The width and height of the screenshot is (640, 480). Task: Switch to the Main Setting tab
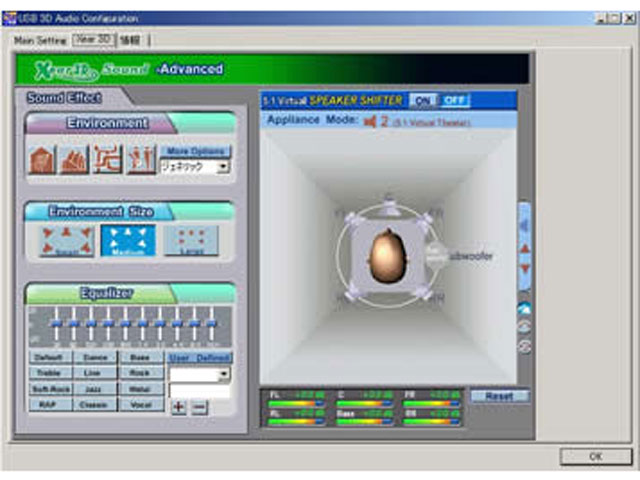tap(40, 40)
